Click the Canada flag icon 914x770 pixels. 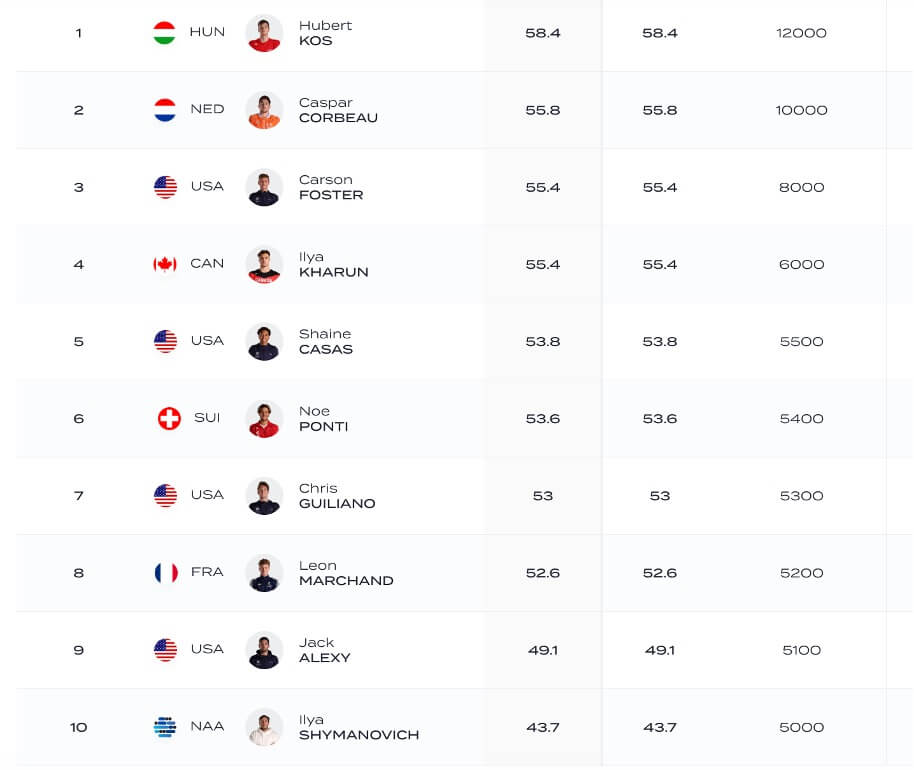(x=165, y=264)
